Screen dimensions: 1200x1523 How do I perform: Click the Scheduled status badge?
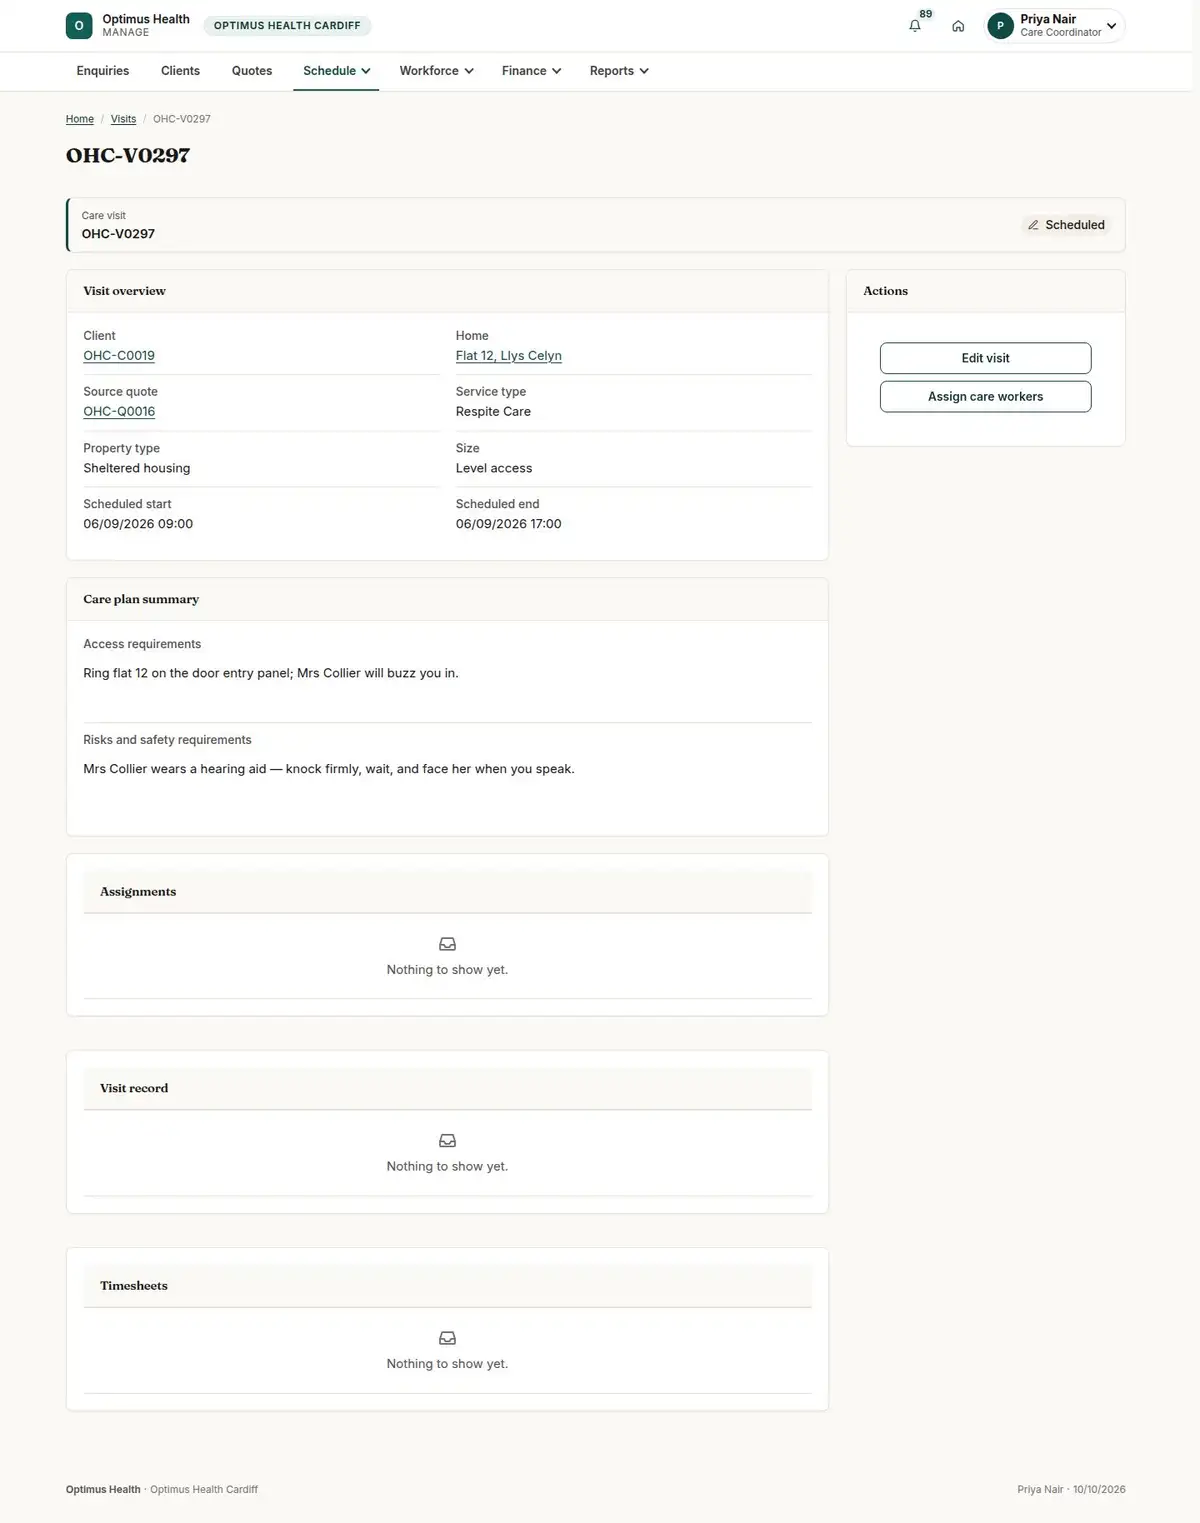point(1066,225)
